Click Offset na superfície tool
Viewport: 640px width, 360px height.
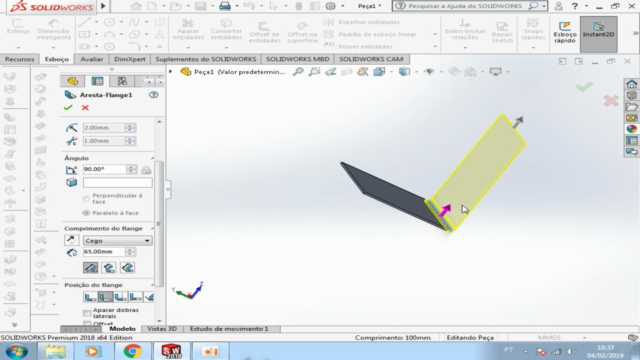pos(302,32)
